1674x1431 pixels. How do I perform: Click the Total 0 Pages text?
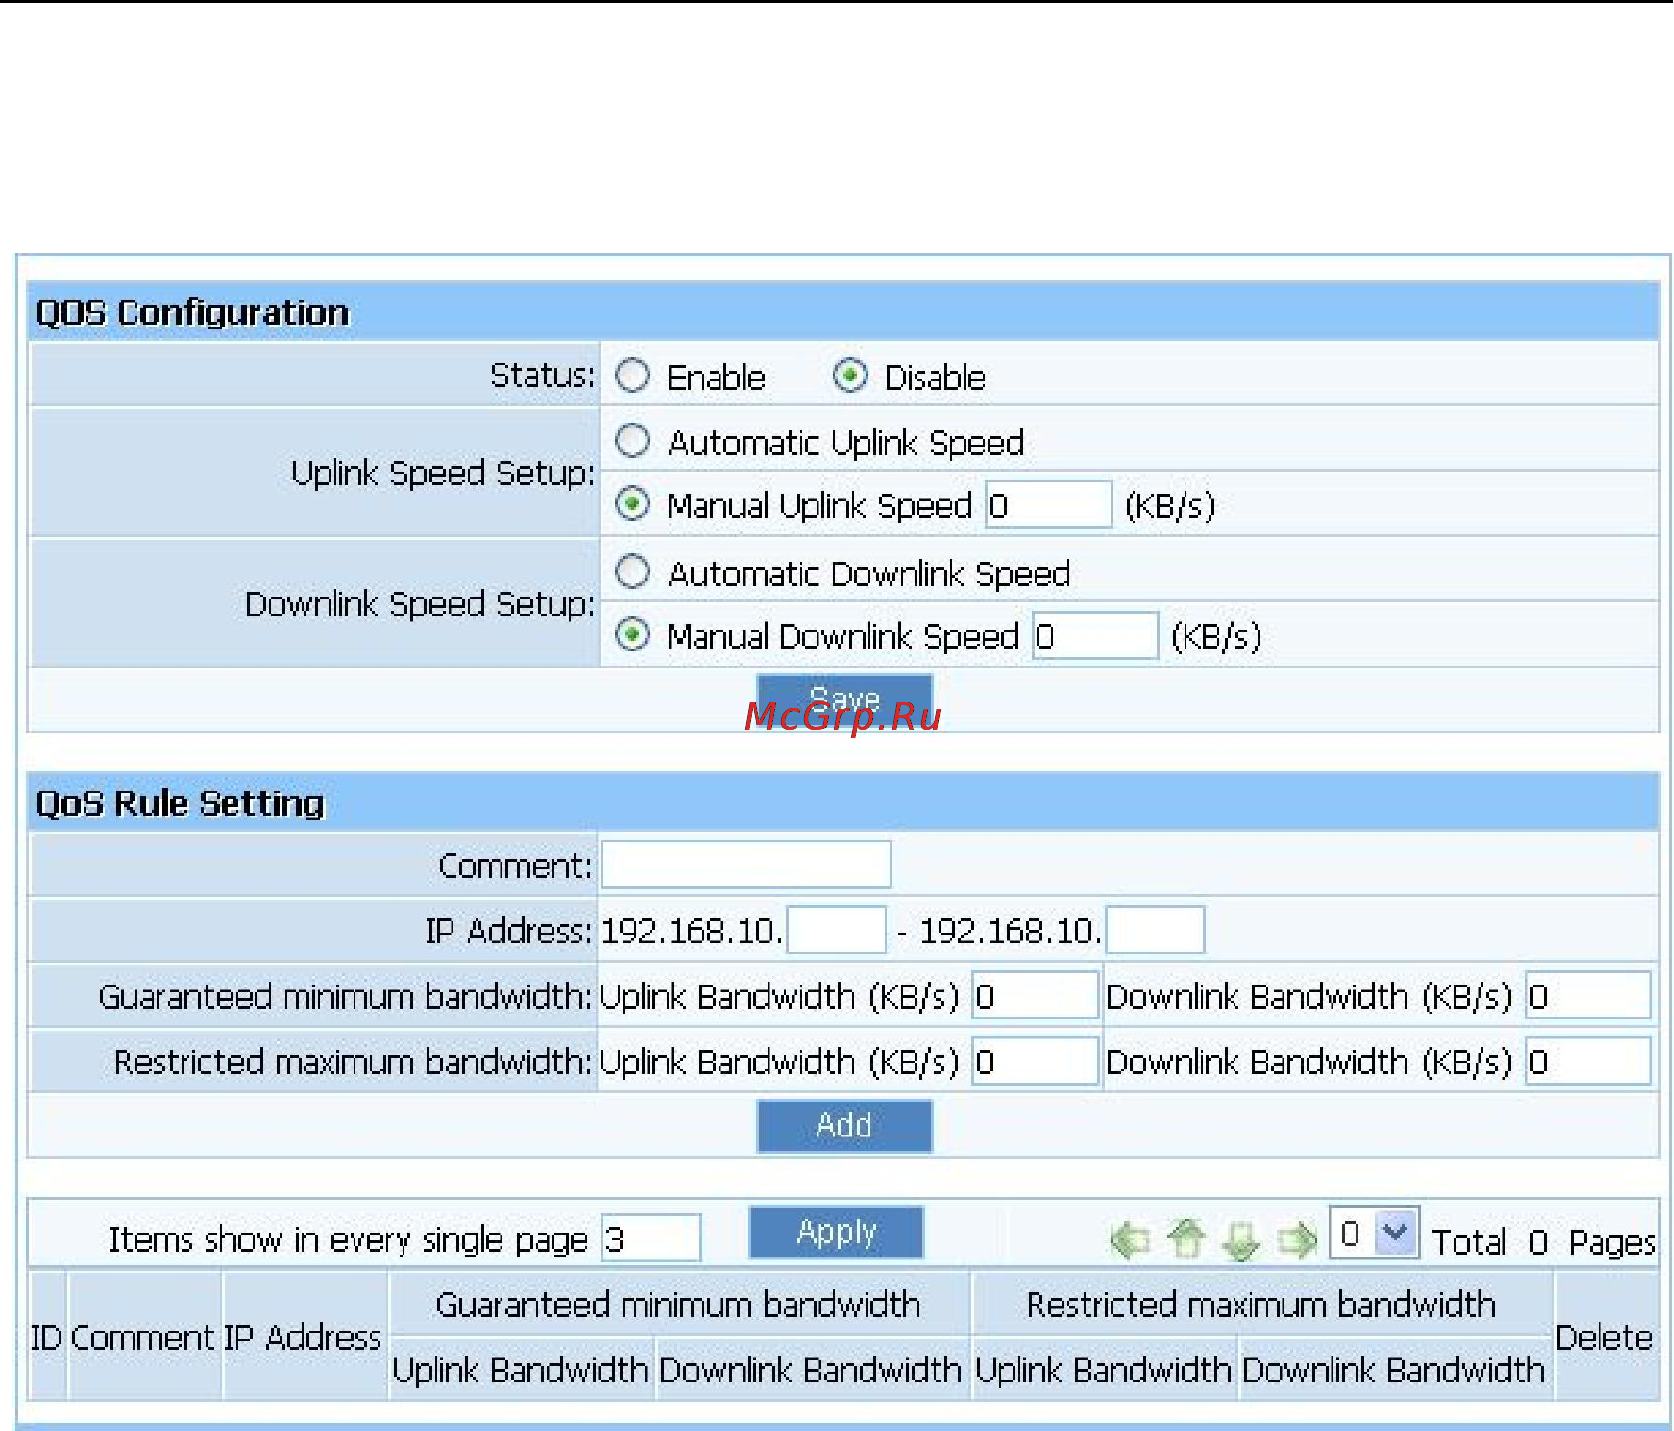point(1544,1242)
